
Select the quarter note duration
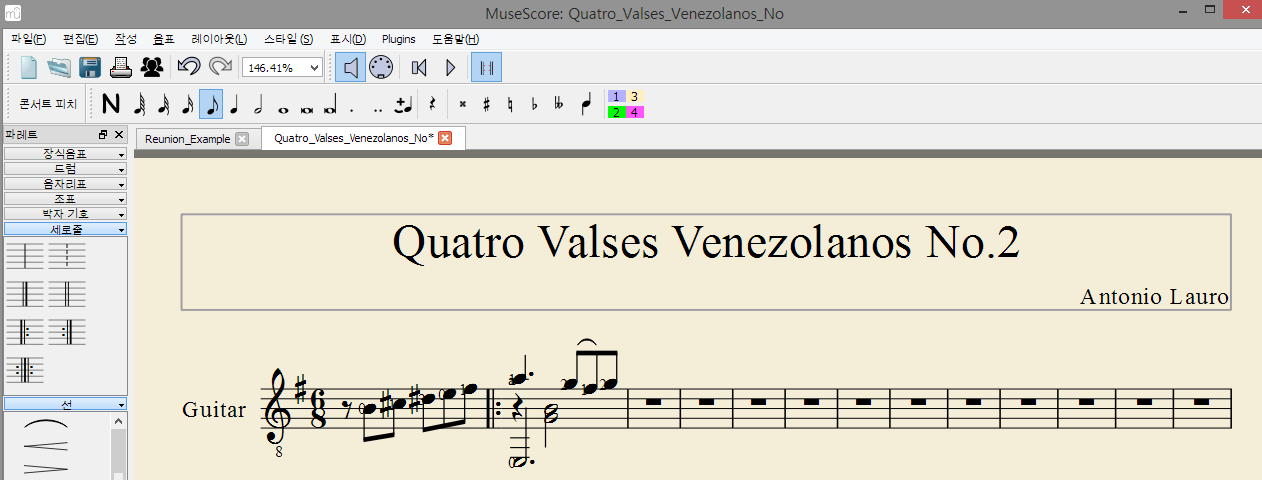[x=235, y=104]
